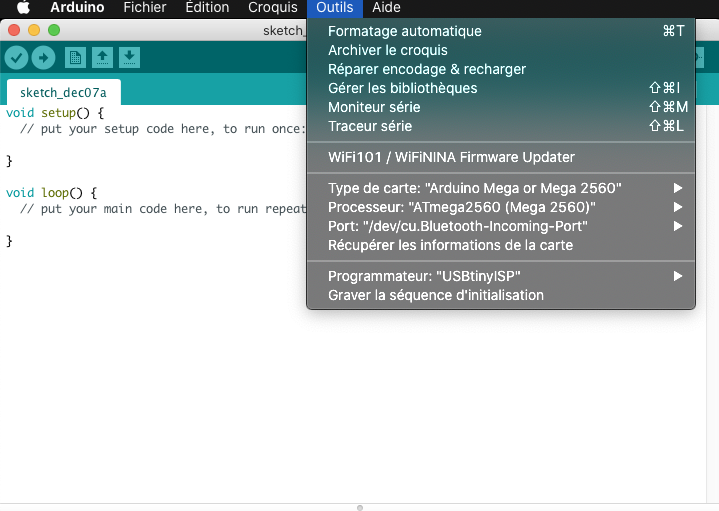Choose Formatage automatique
Image resolution: width=719 pixels, height=511 pixels.
click(x=501, y=31)
